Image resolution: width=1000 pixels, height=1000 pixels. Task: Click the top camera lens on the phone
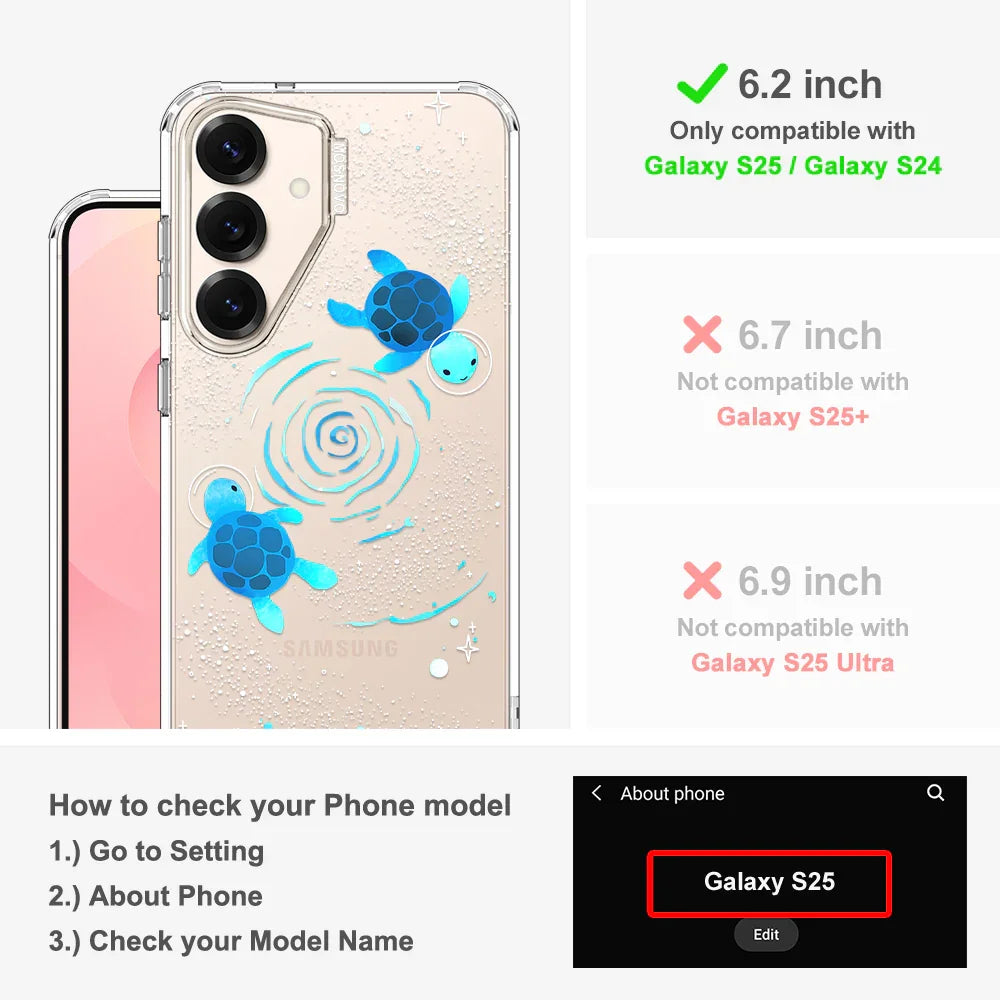click(x=230, y=150)
